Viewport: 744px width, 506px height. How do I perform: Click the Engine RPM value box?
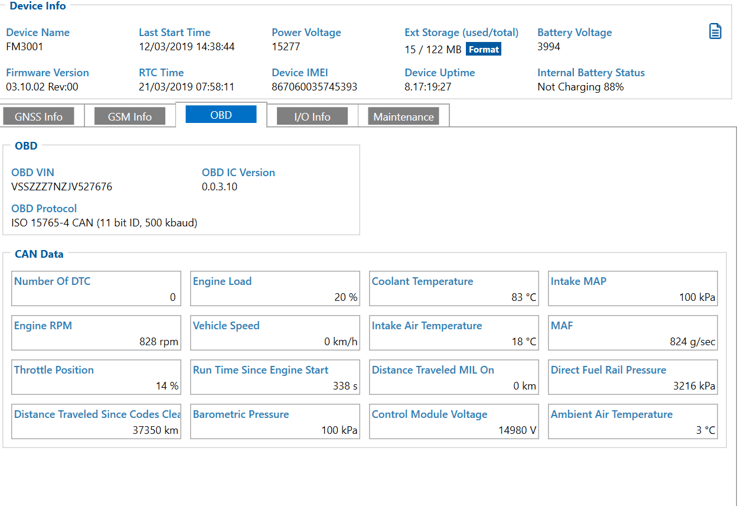click(x=96, y=333)
